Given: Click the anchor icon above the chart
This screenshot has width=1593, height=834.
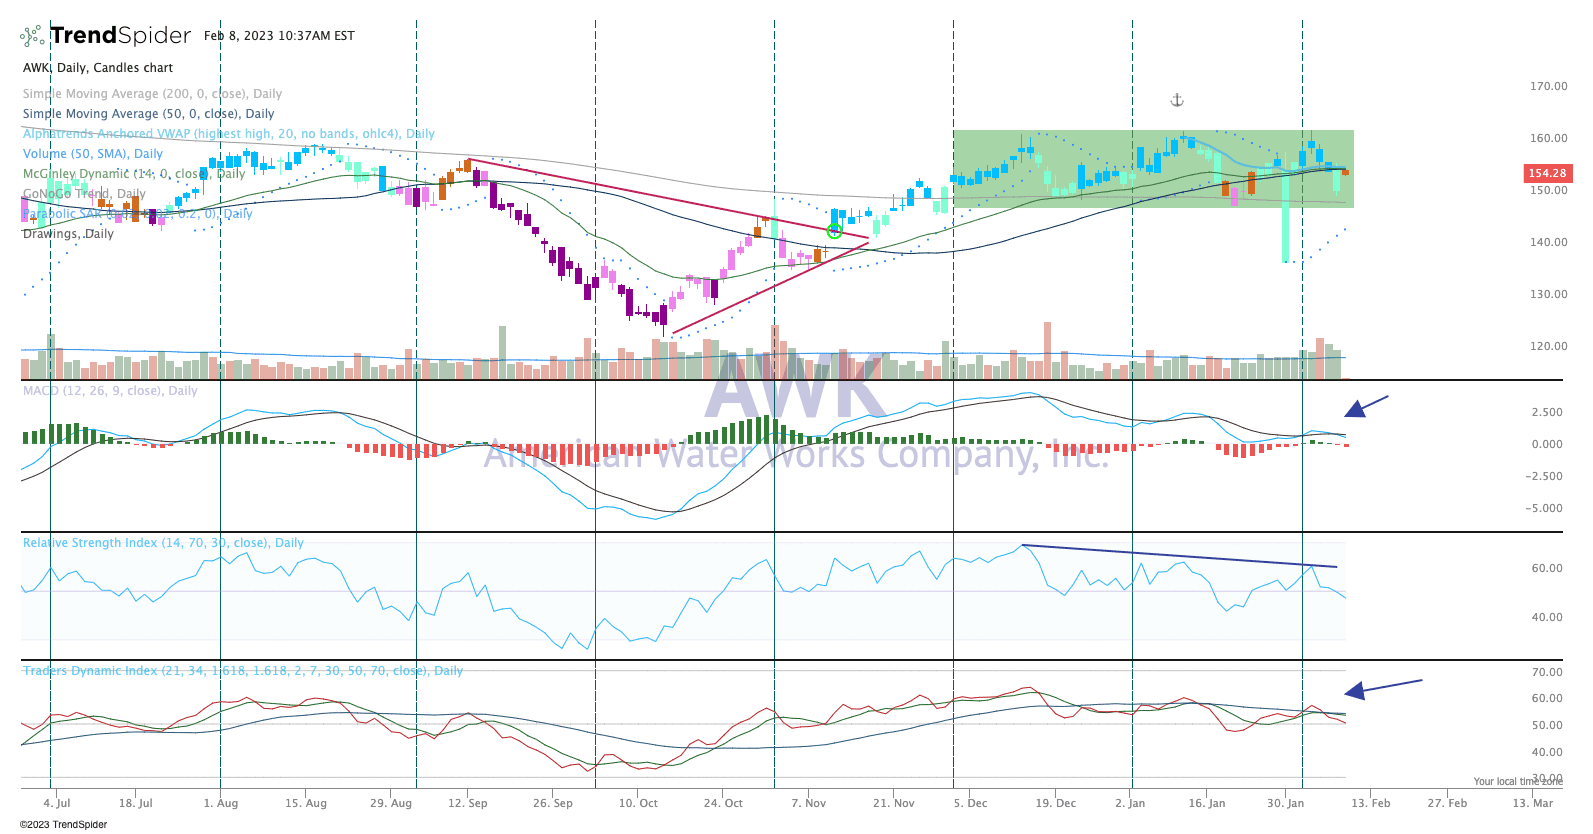Looking at the screenshot, I should pyautogui.click(x=1177, y=100).
